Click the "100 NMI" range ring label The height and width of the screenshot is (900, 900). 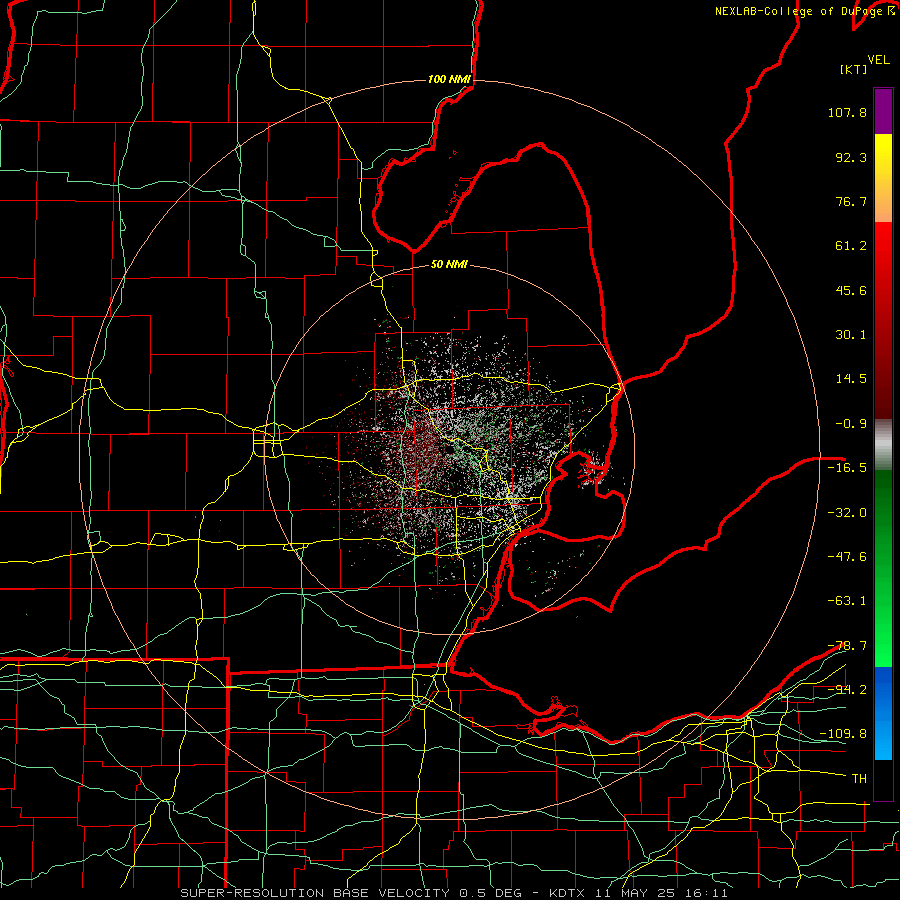[449, 79]
